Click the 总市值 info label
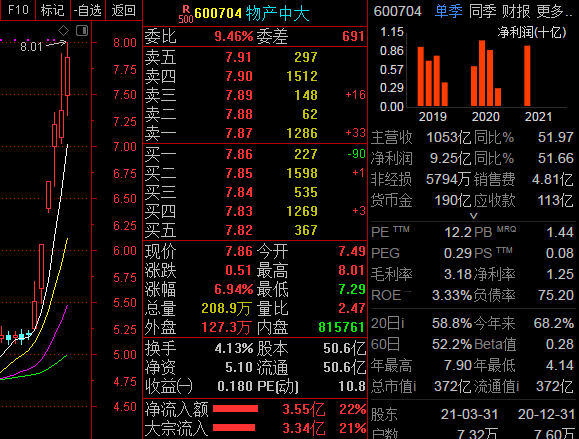 click(x=393, y=387)
